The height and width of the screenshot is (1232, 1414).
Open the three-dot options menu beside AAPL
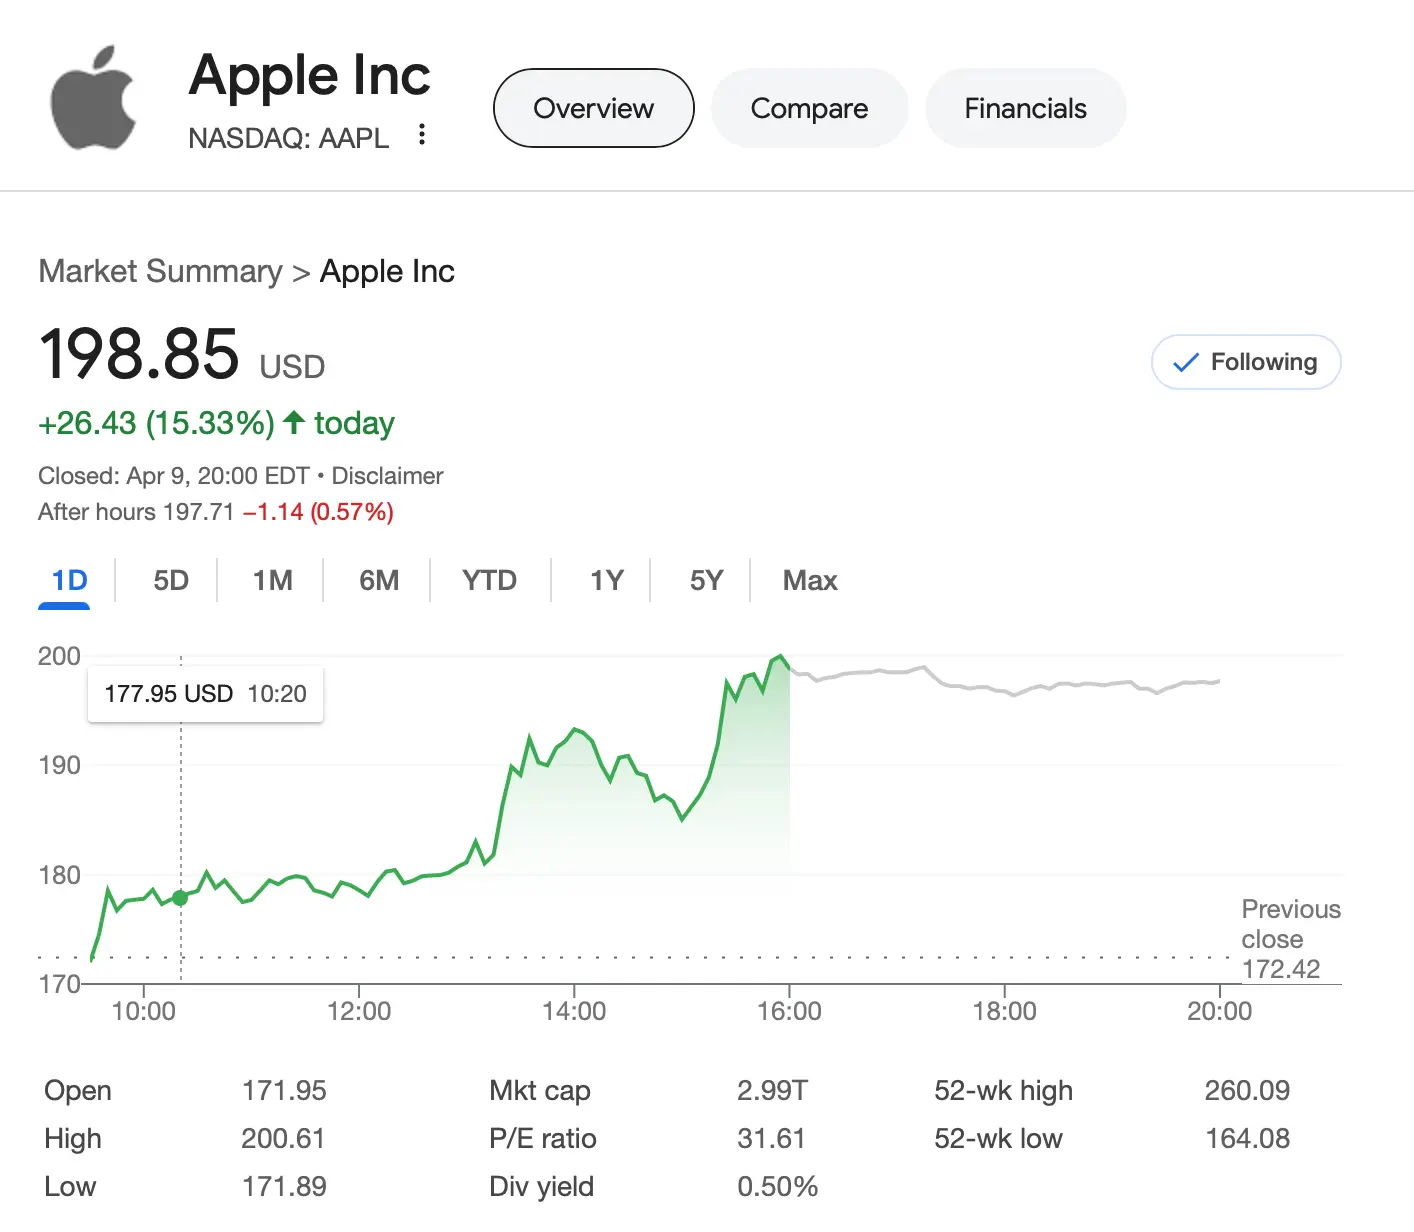click(x=422, y=134)
